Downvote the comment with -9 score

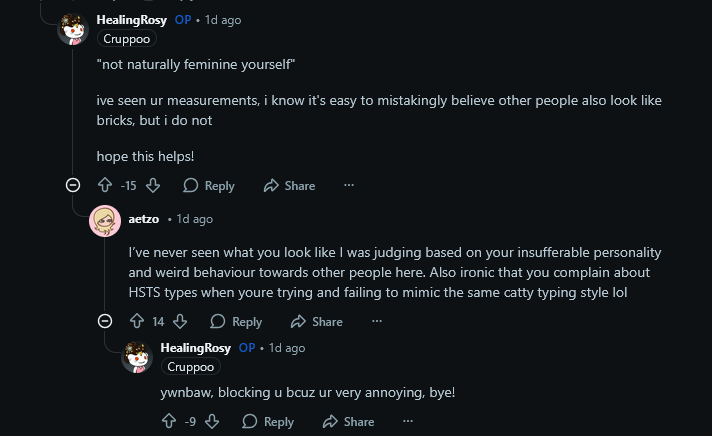[212, 421]
